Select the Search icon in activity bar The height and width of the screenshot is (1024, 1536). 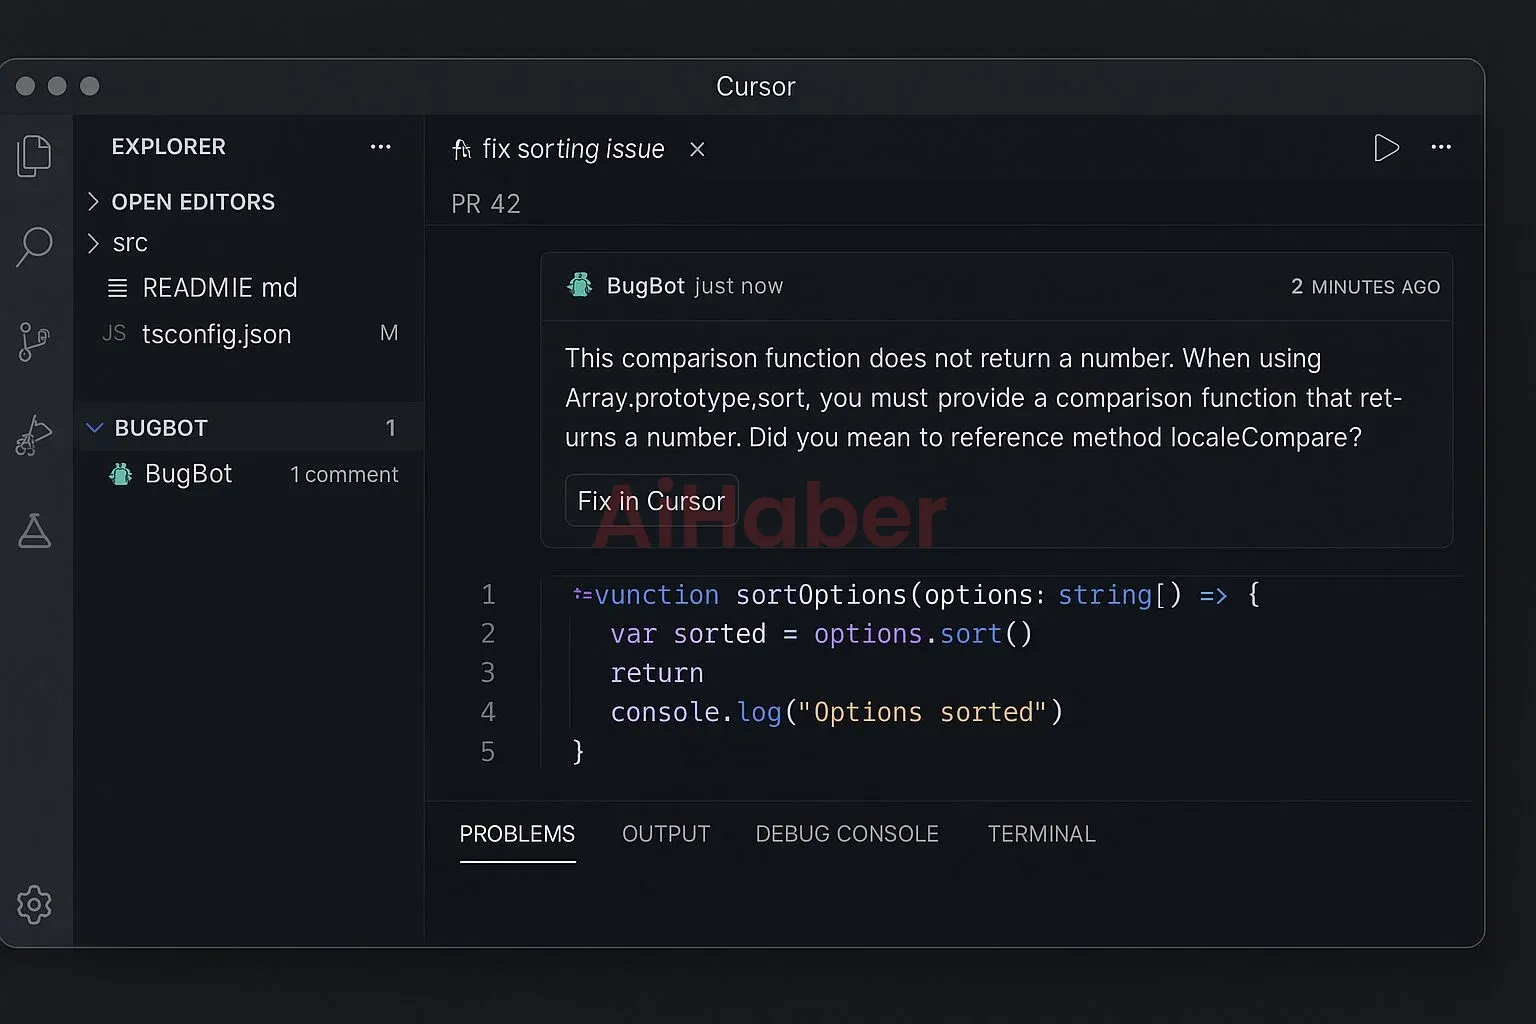[x=35, y=245]
